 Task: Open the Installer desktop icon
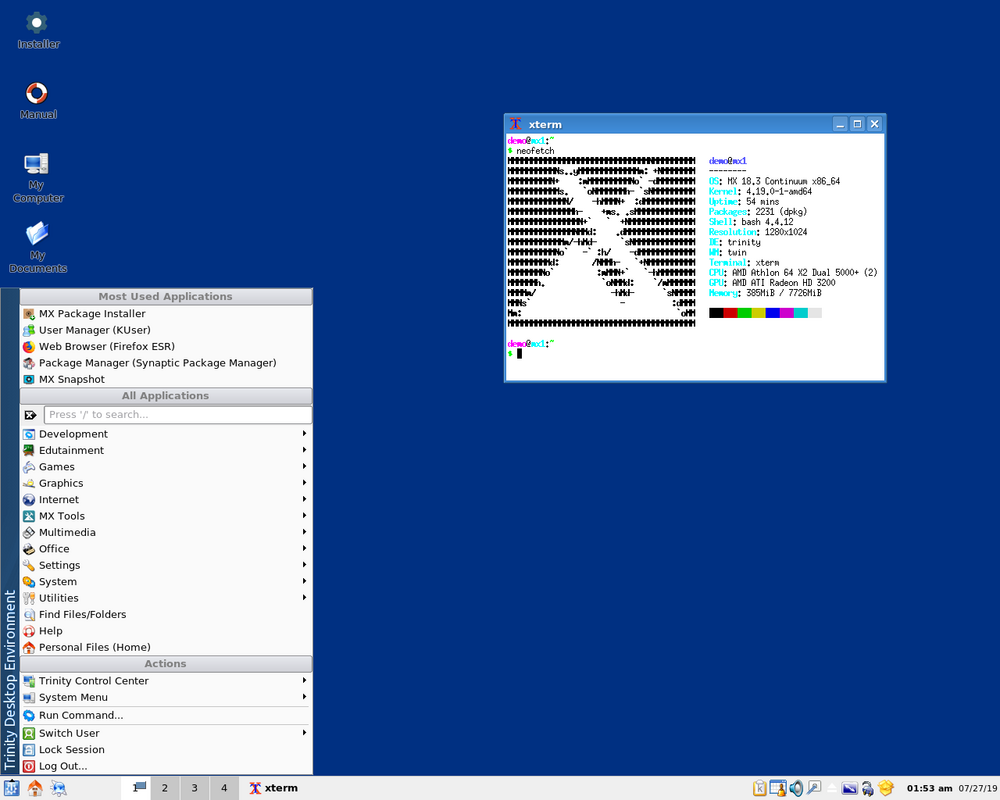(37, 31)
